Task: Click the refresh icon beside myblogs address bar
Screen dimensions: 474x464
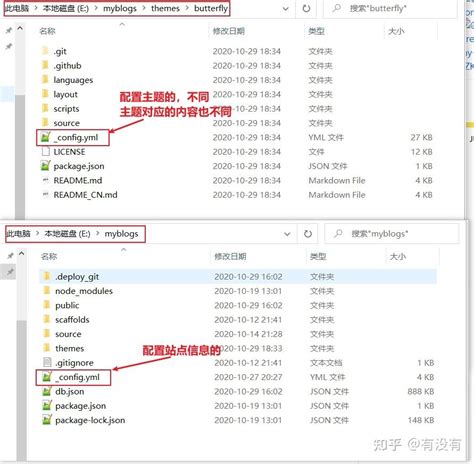Action: point(308,234)
